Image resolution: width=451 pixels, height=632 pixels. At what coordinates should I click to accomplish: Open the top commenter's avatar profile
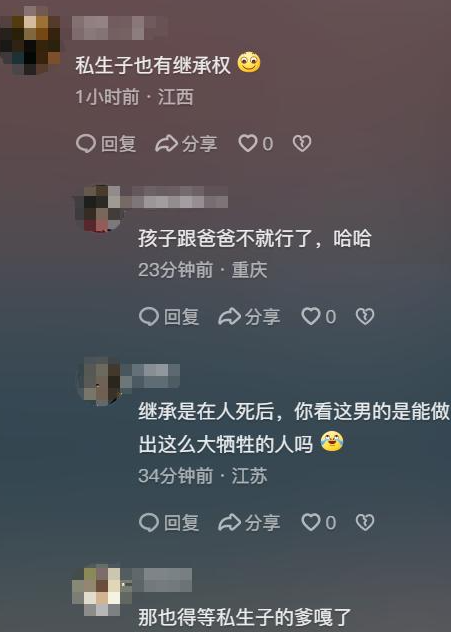[x=30, y=40]
